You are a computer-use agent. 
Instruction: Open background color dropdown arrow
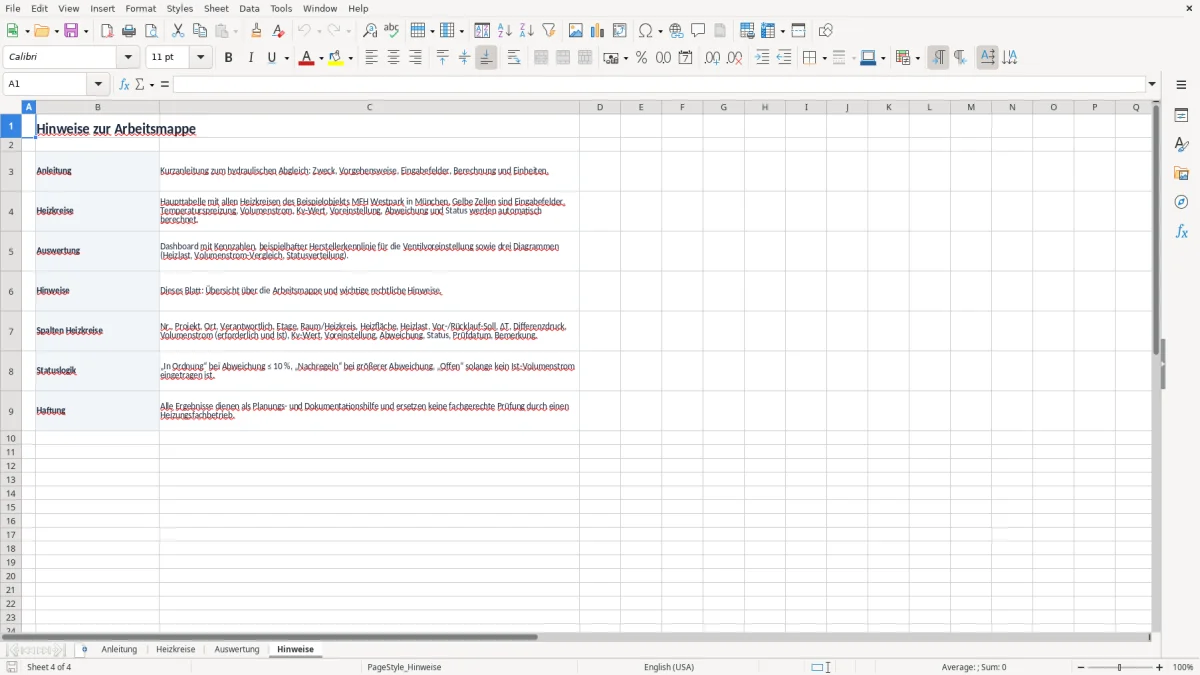tap(351, 58)
